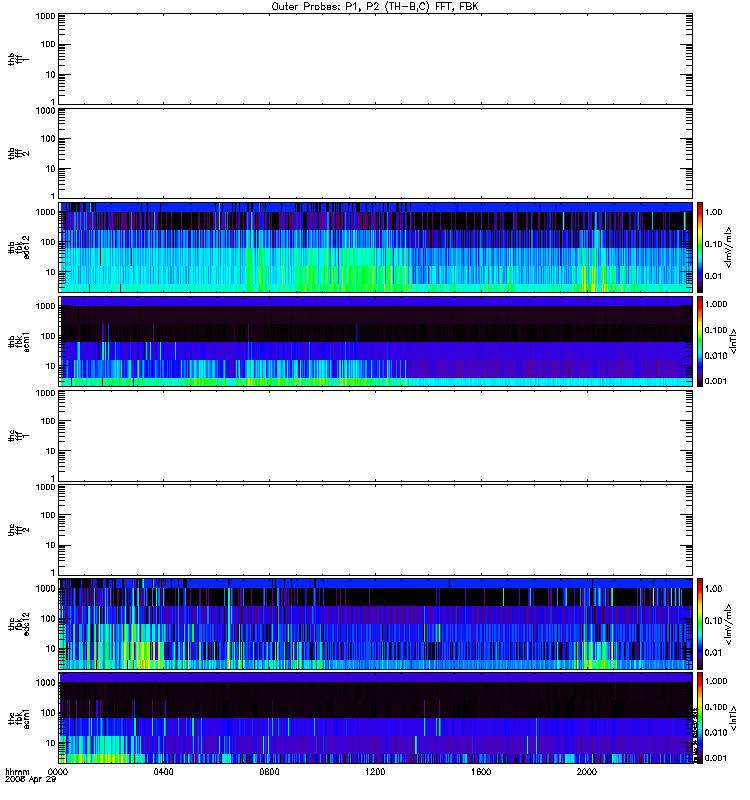Click the '100' y-tick of the top thb panel
The image size is (750, 800).
(x=48, y=44)
